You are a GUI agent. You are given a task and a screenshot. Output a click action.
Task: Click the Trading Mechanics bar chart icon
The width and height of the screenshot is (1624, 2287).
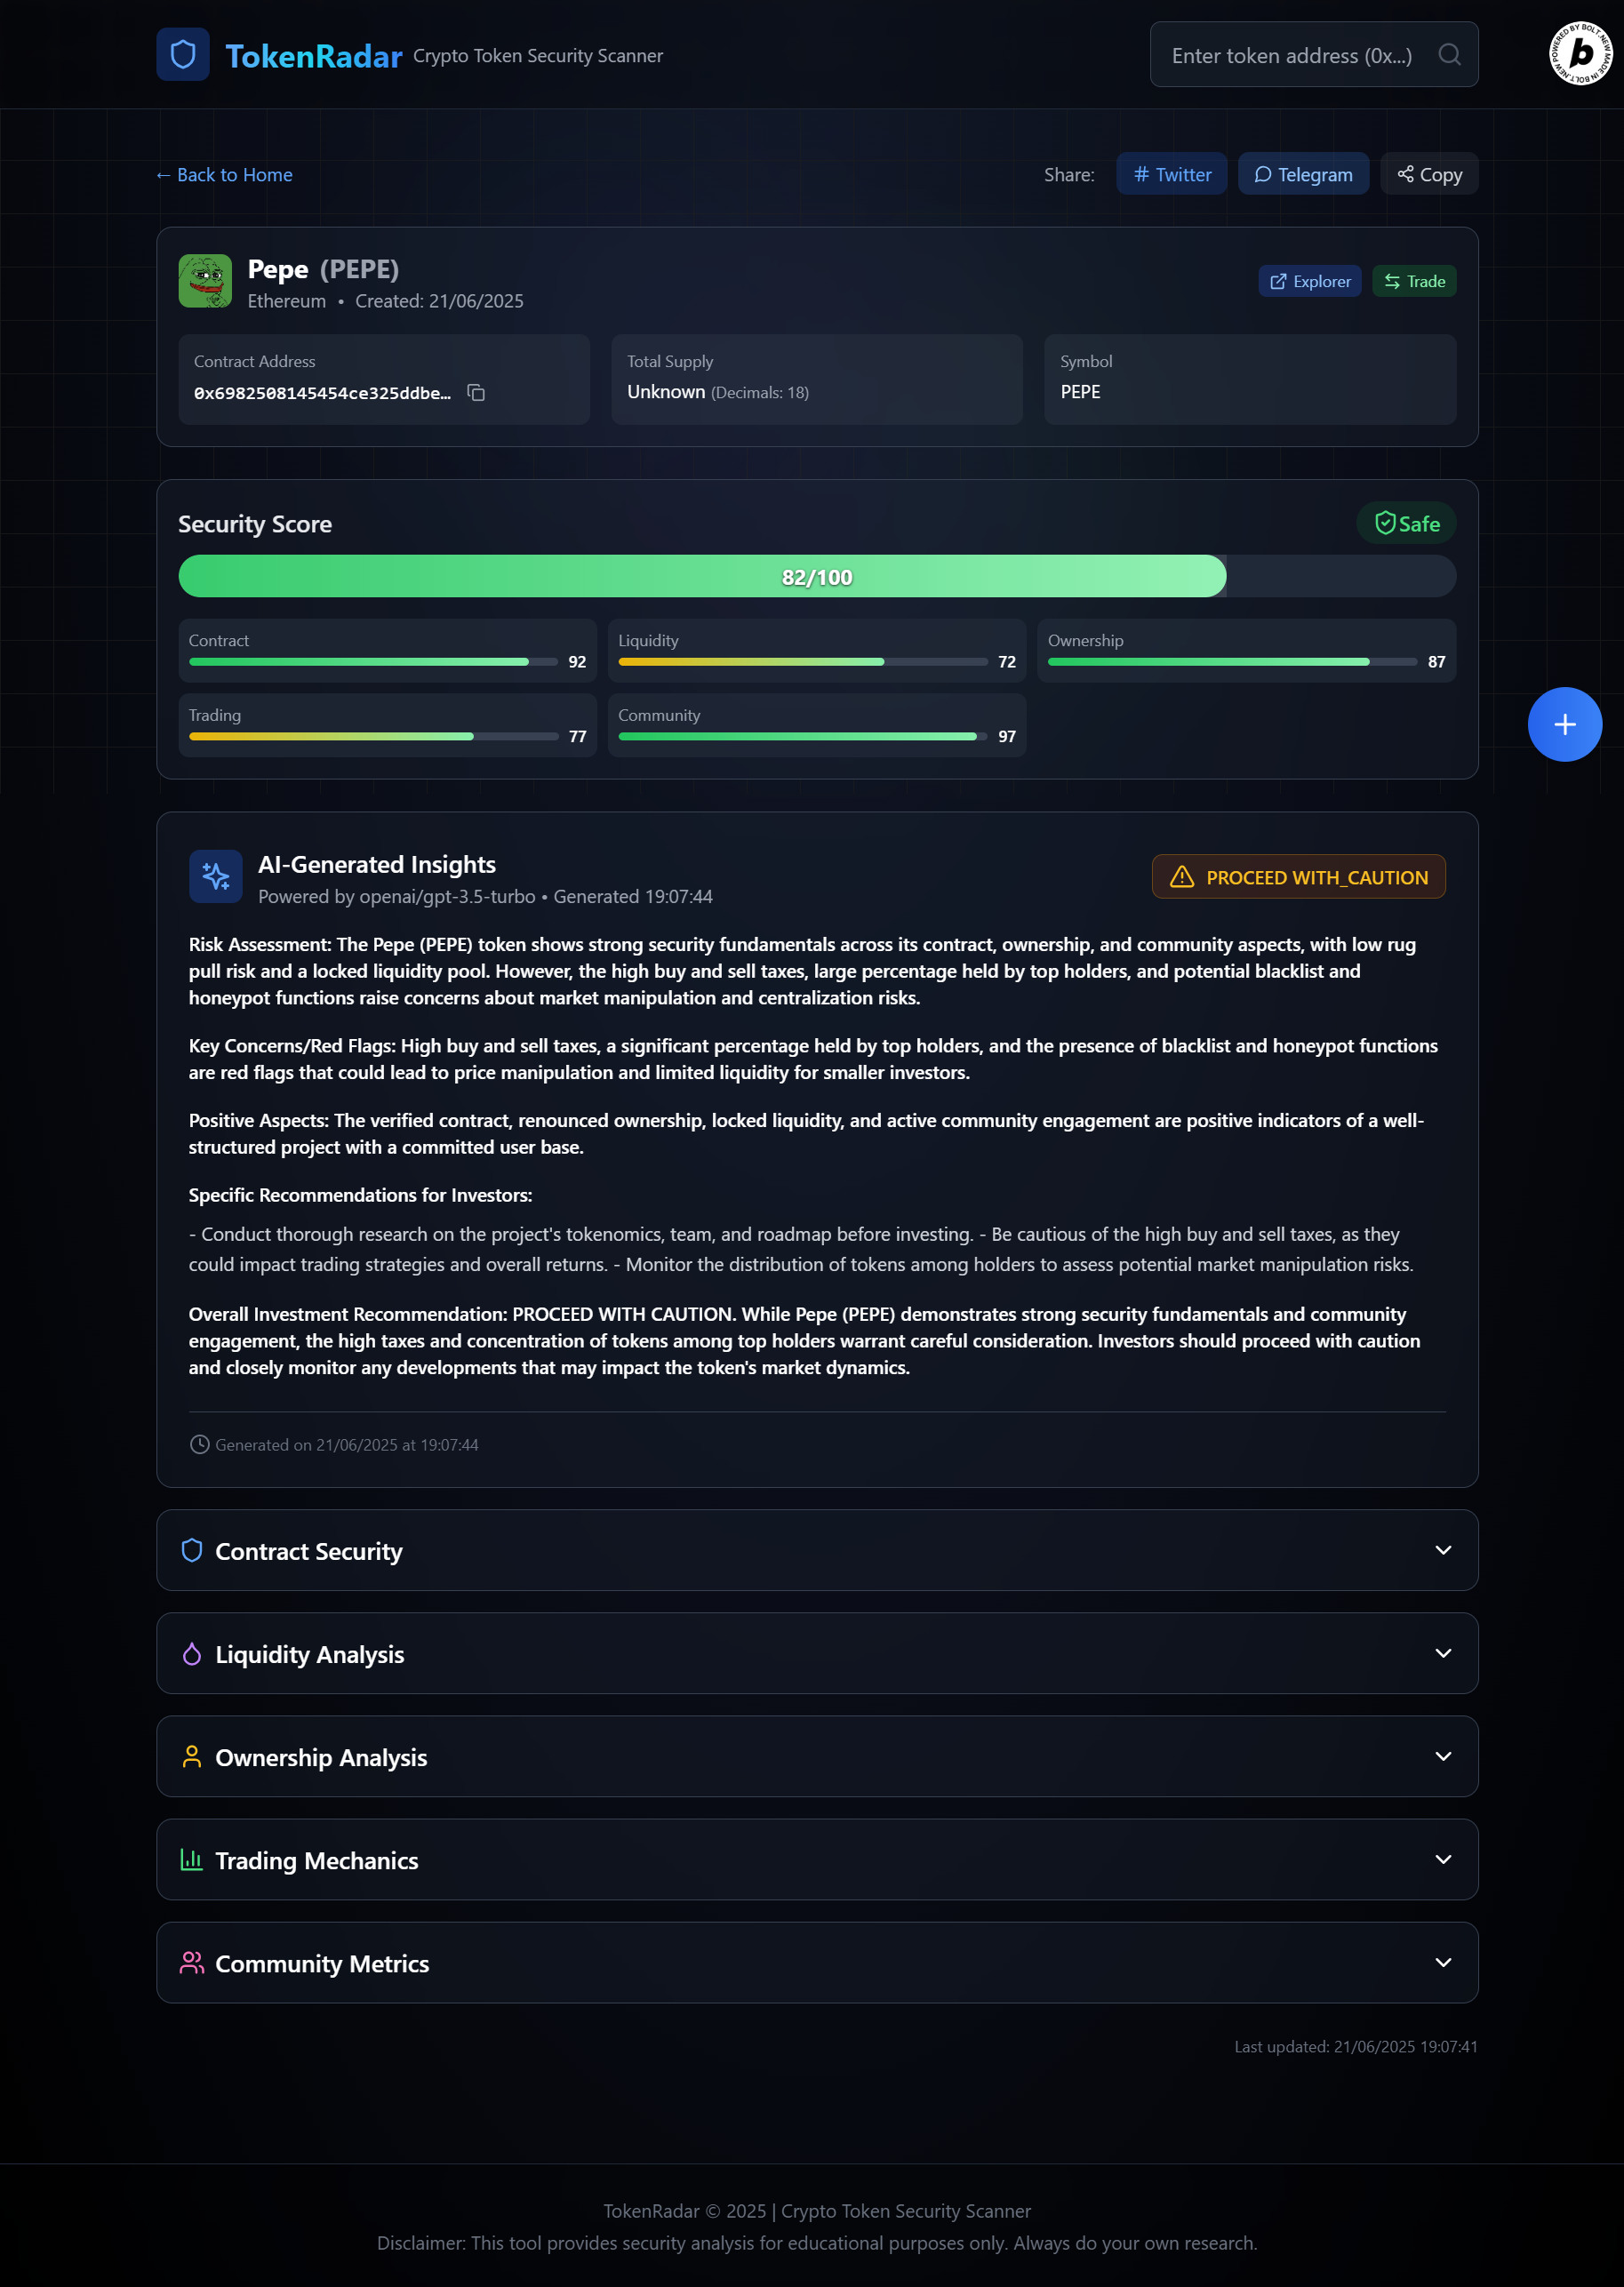coord(192,1859)
